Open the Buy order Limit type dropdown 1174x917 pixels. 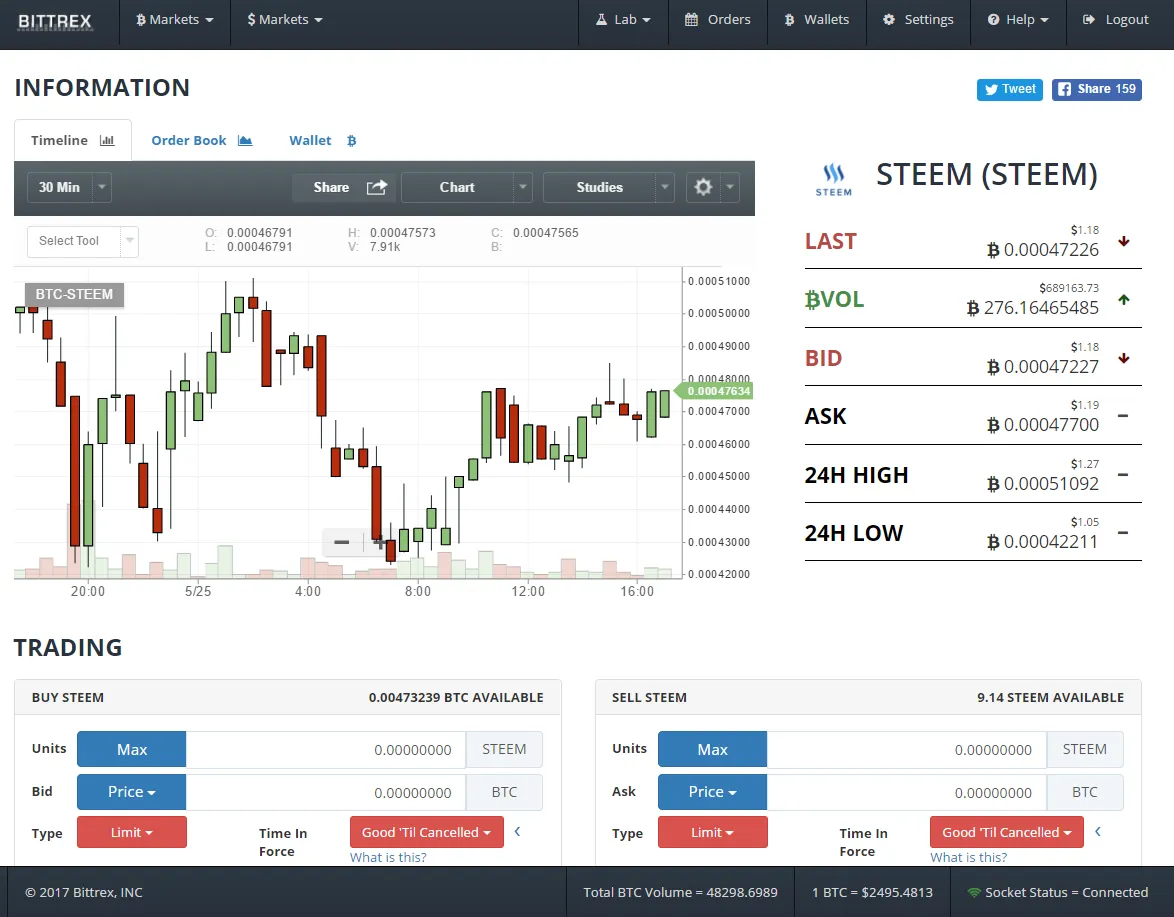coord(132,832)
